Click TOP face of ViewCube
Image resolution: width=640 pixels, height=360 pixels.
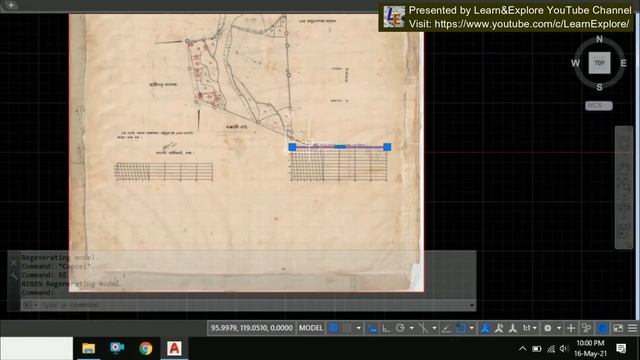[x=599, y=63]
